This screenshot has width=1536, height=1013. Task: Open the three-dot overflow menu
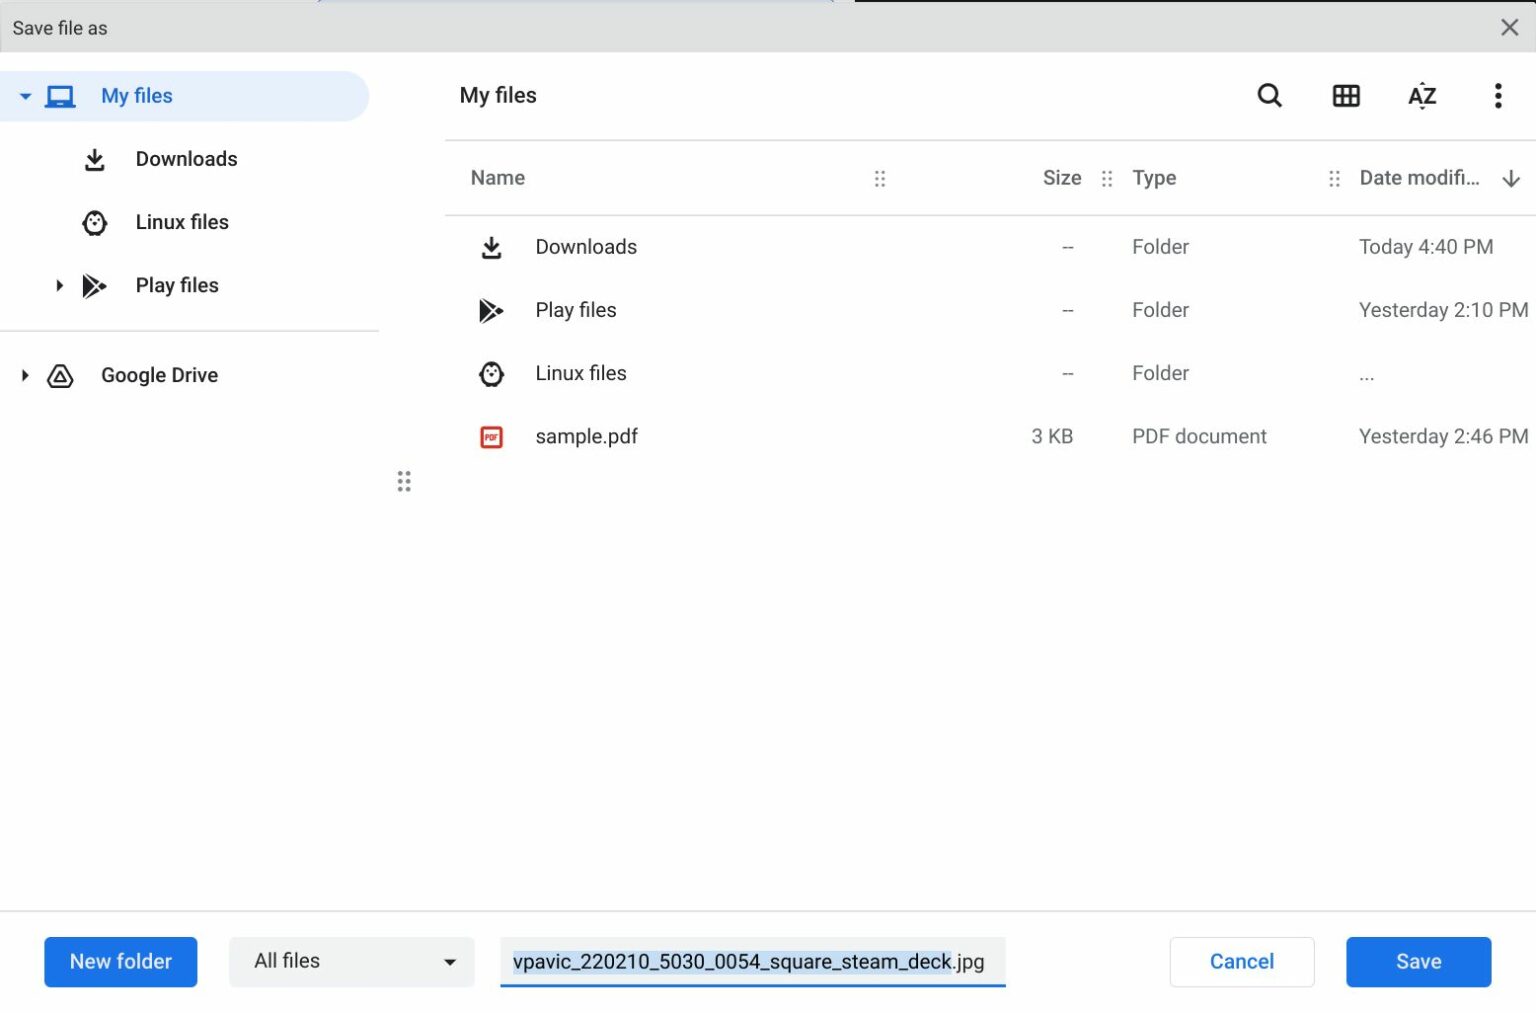click(1498, 95)
